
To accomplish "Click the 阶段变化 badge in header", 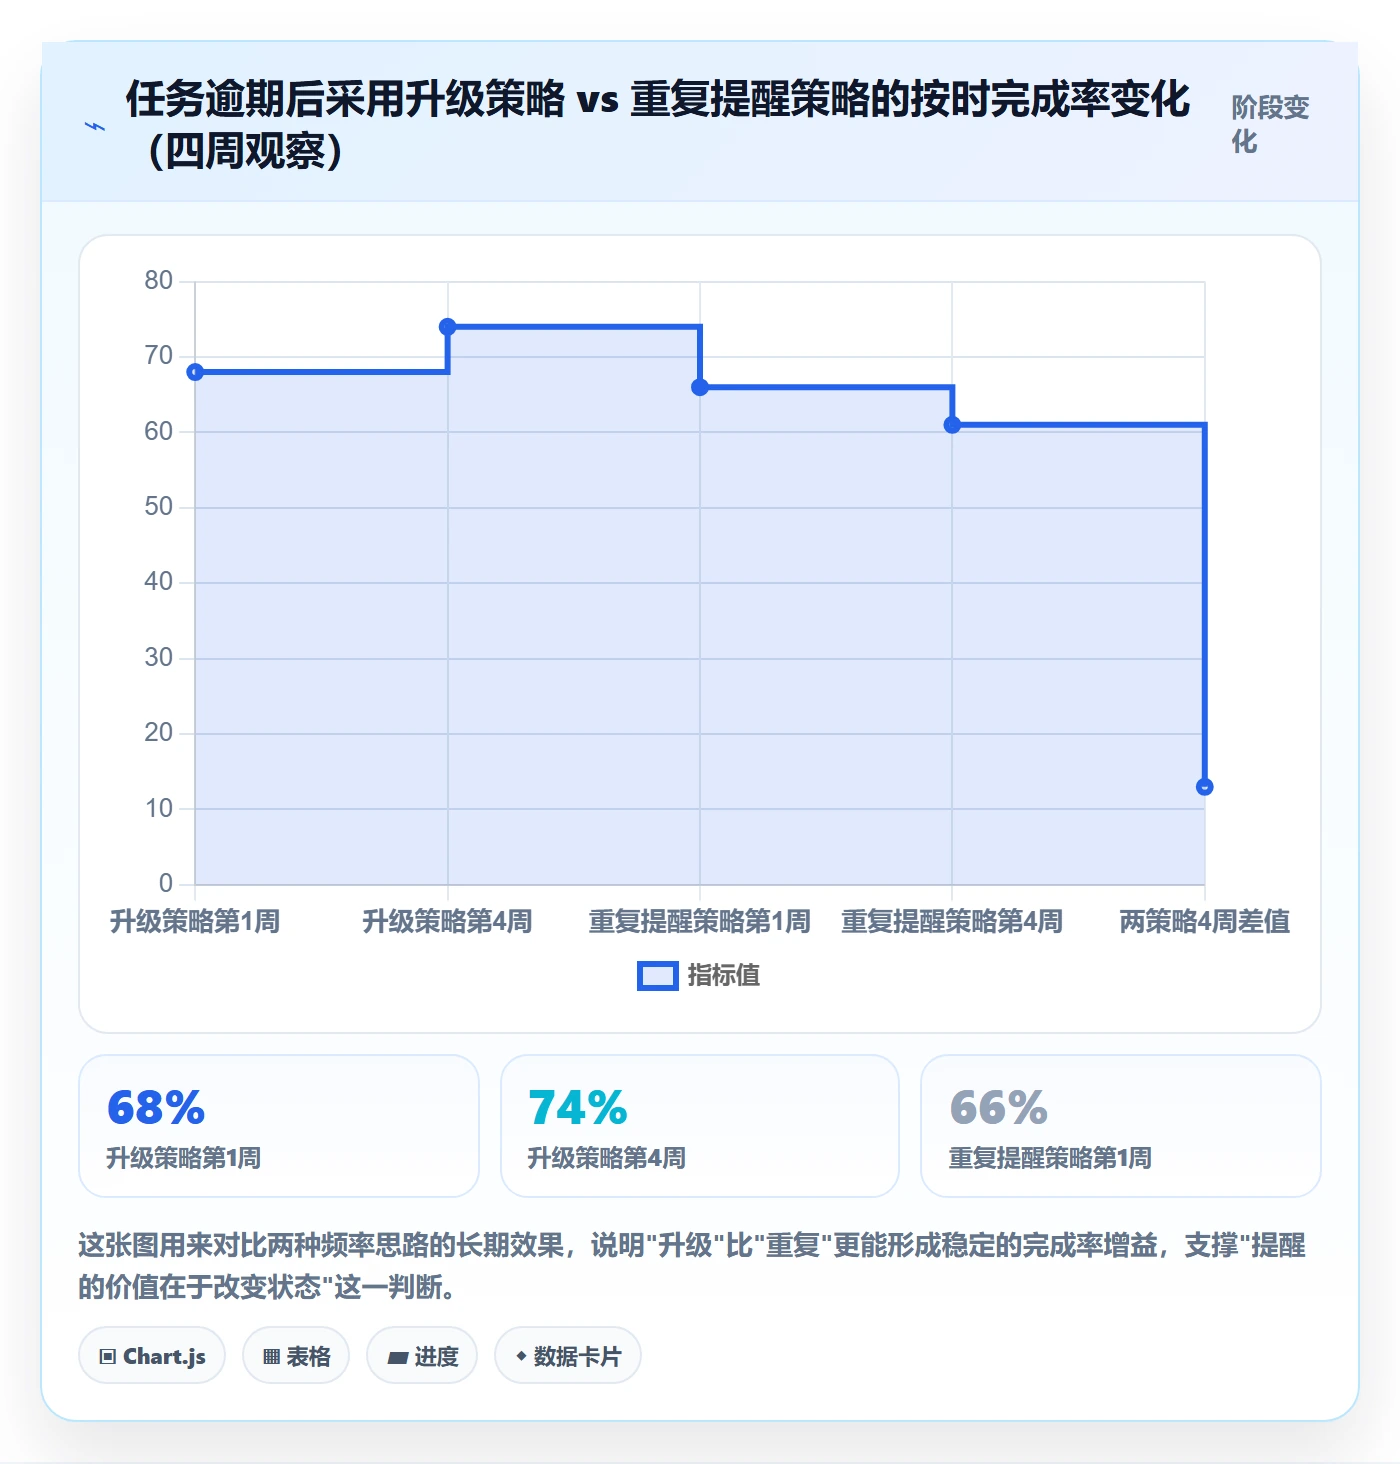I will pyautogui.click(x=1270, y=125).
